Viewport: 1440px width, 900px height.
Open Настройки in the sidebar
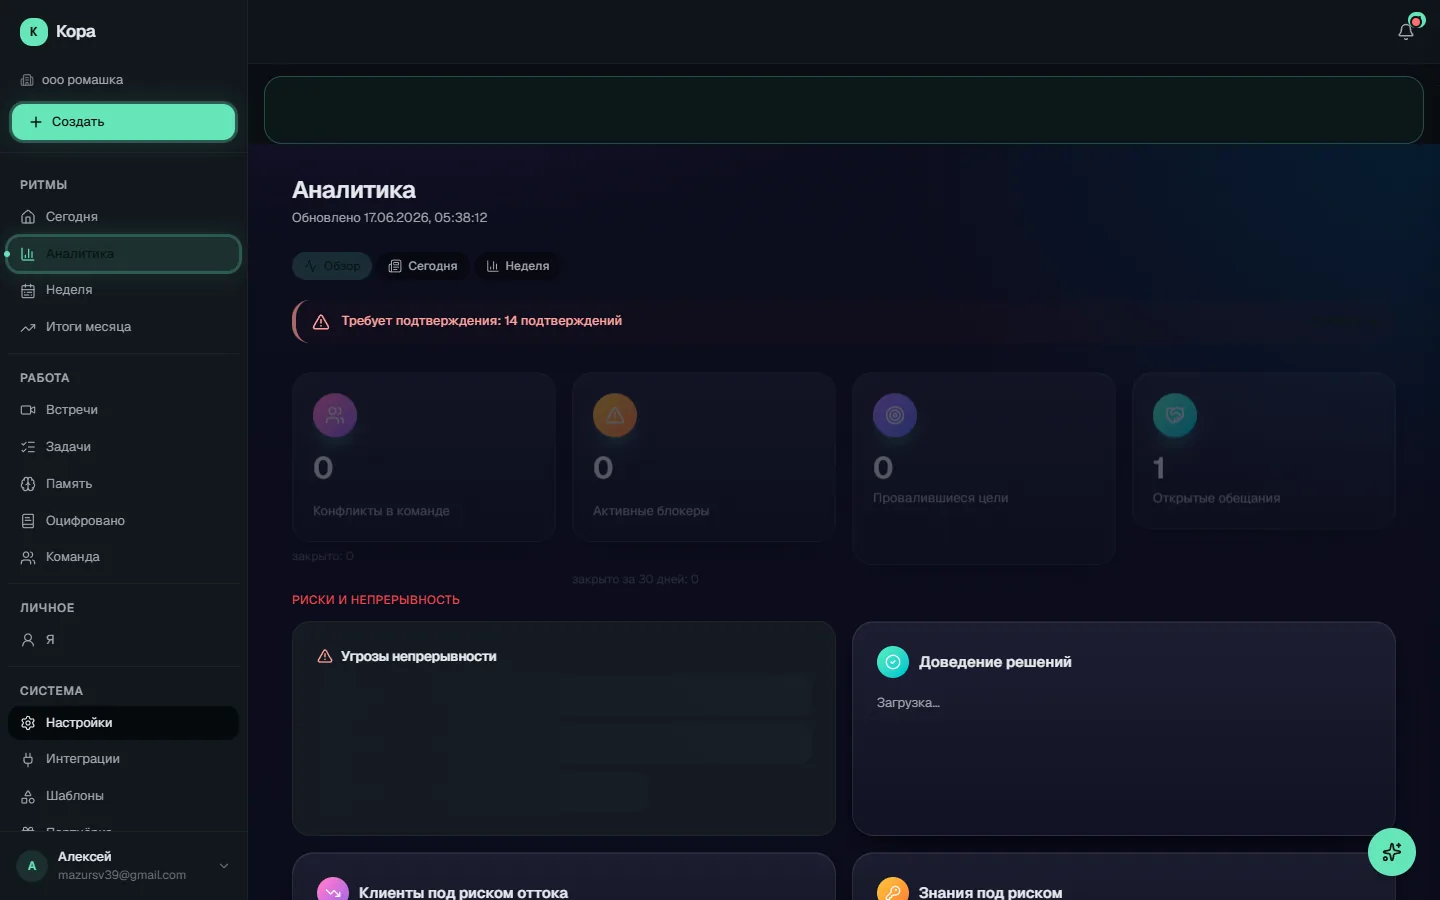pos(123,723)
